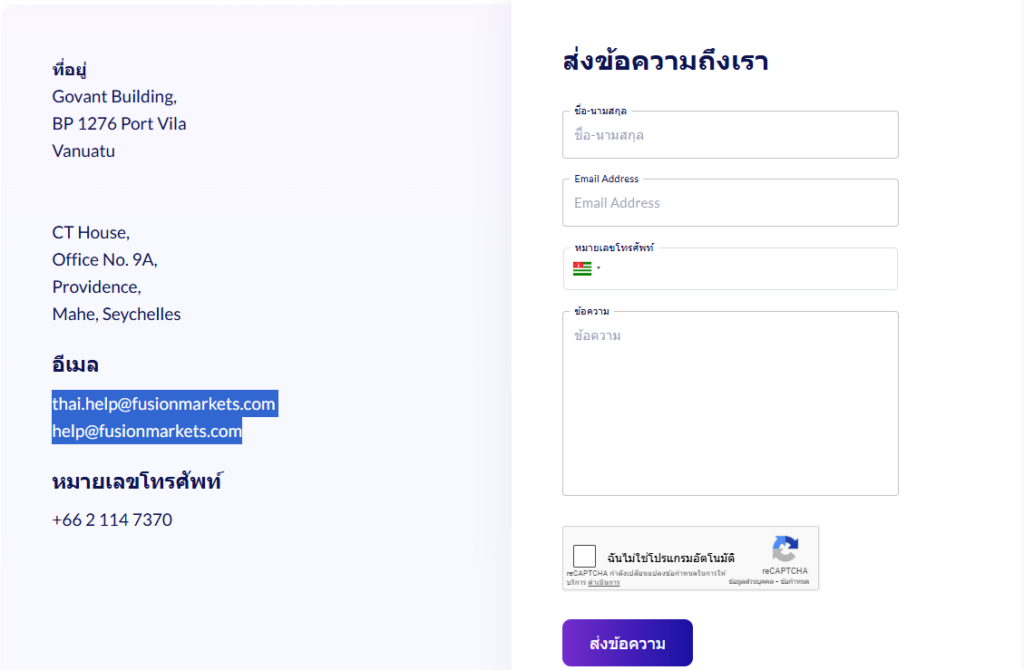Image resolution: width=1024 pixels, height=670 pixels.
Task: Click the reCAPTCHA logo icon
Action: (x=785, y=549)
